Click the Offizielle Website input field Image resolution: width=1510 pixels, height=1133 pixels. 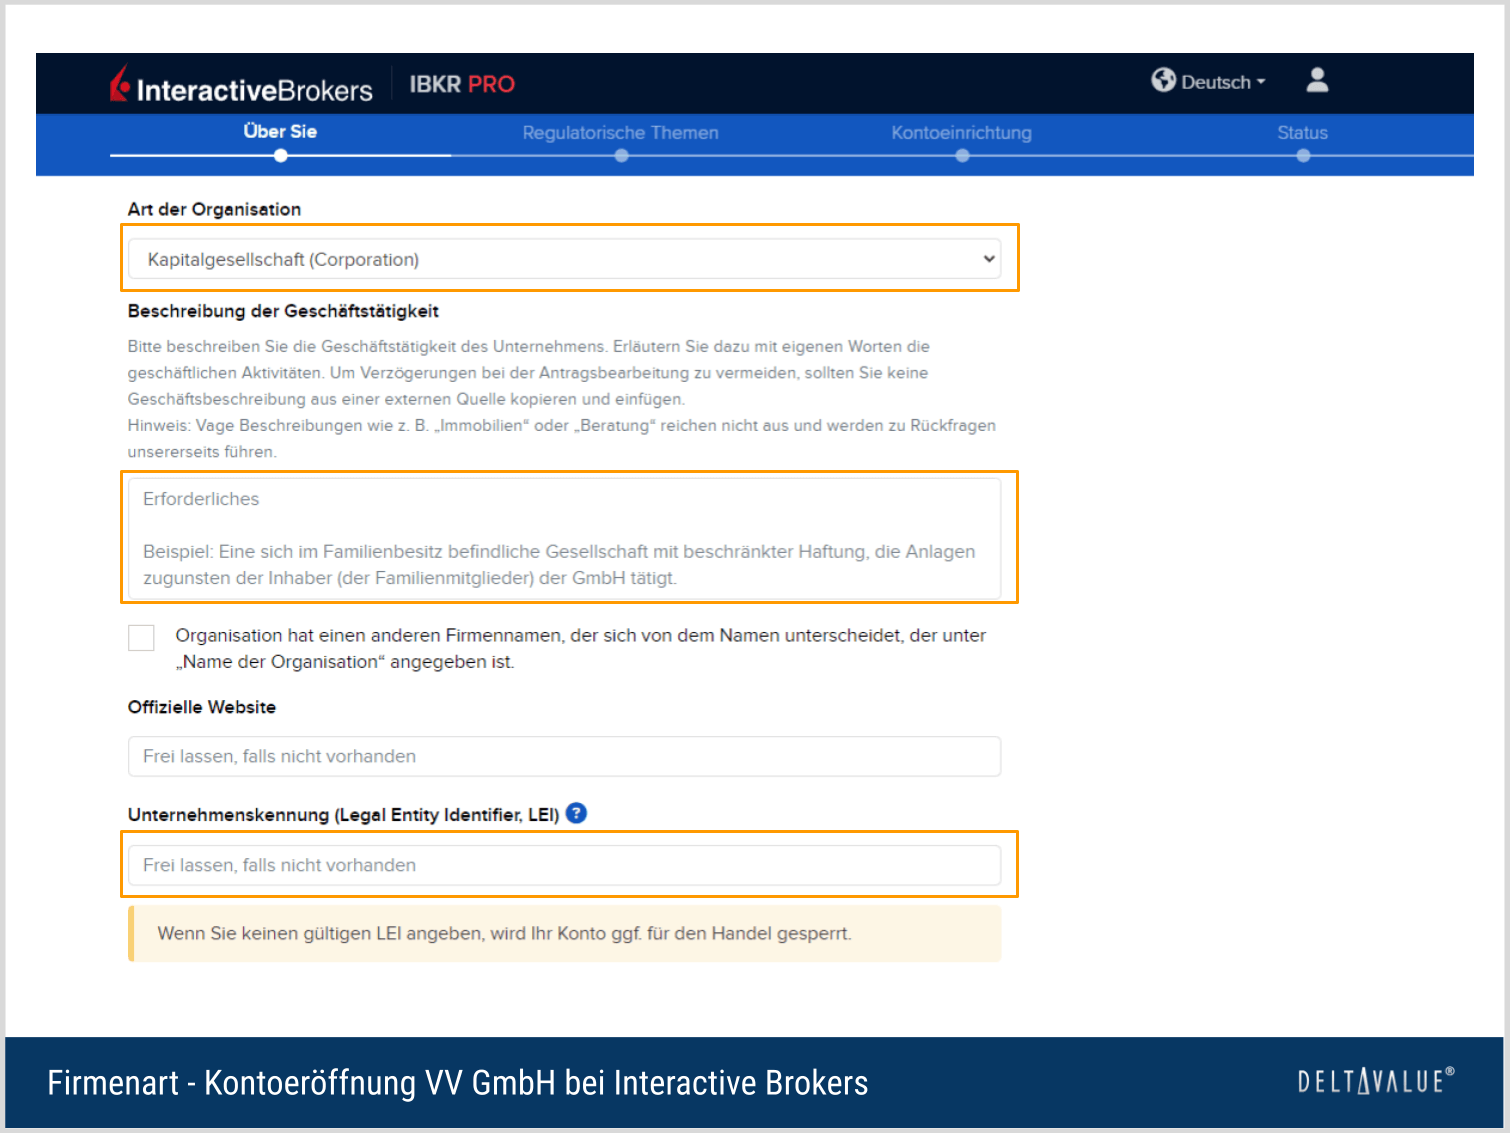564,756
